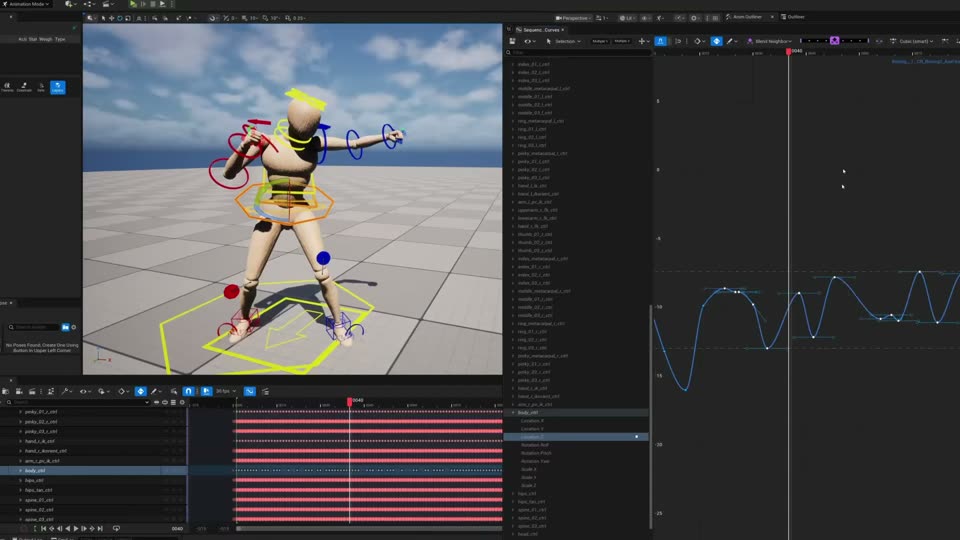This screenshot has height=540, width=960.
Task: Open the add content icon dropdown in the top toolbar
Action: click(70, 4)
